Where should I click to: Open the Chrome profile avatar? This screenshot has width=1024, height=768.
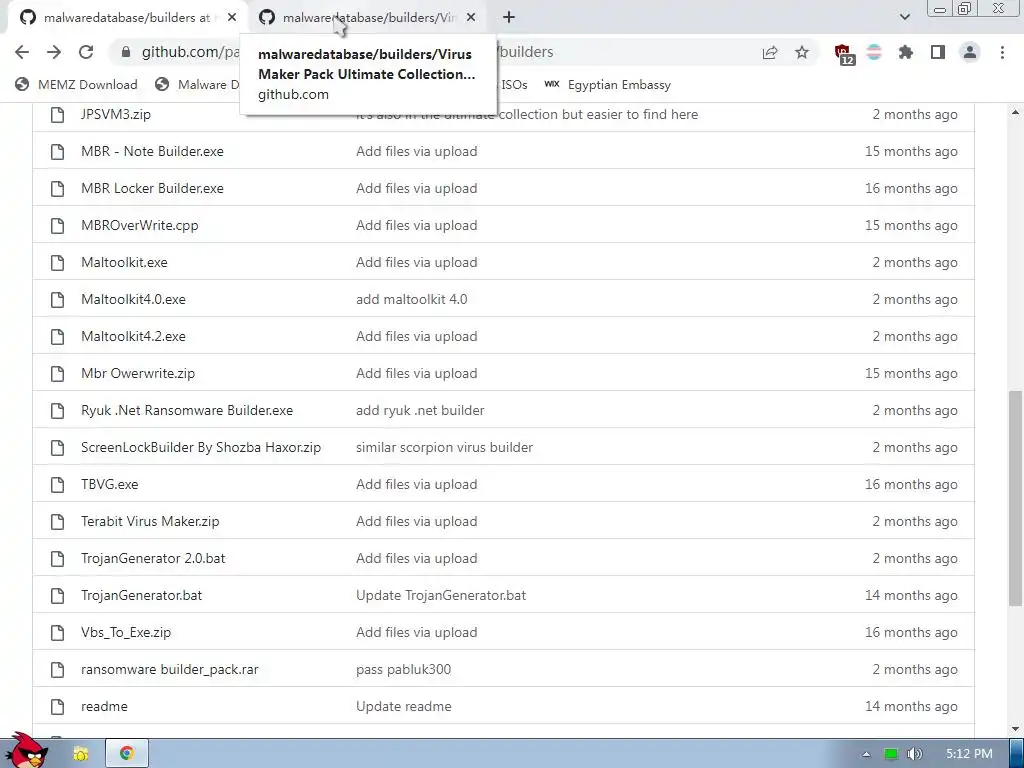970,52
